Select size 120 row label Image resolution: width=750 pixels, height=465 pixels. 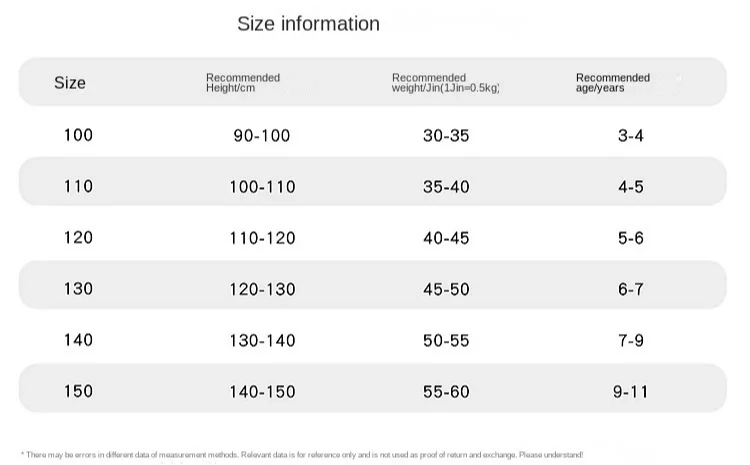[78, 237]
